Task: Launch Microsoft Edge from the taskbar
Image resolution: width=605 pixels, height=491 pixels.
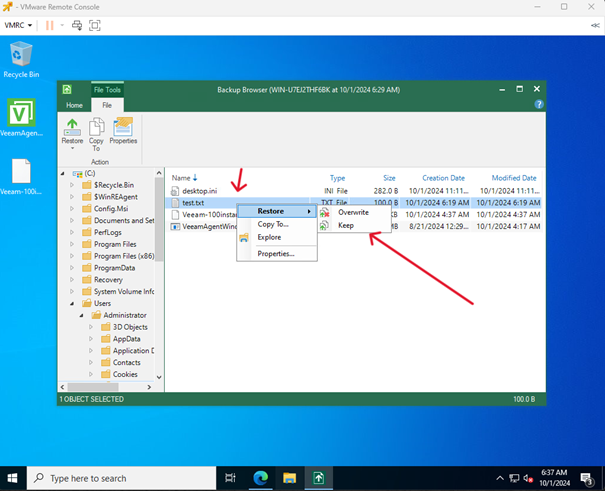Action: pyautogui.click(x=259, y=478)
